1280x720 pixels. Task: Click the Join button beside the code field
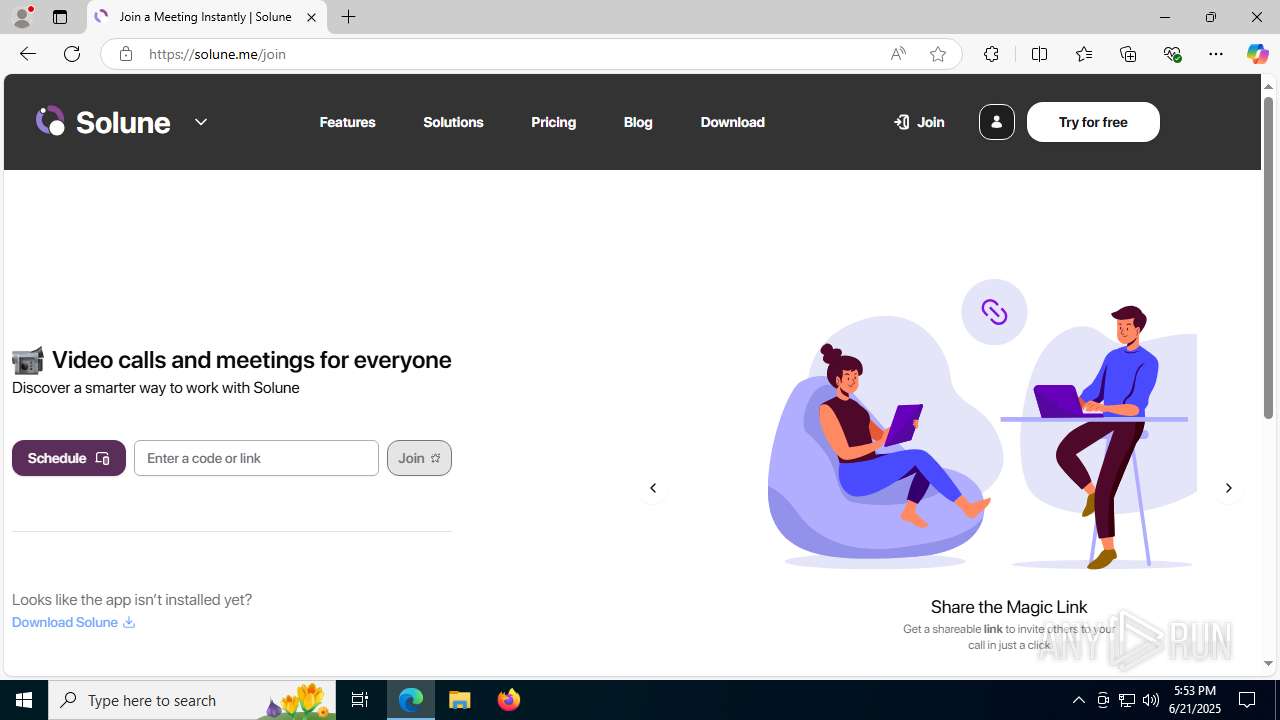pos(419,458)
